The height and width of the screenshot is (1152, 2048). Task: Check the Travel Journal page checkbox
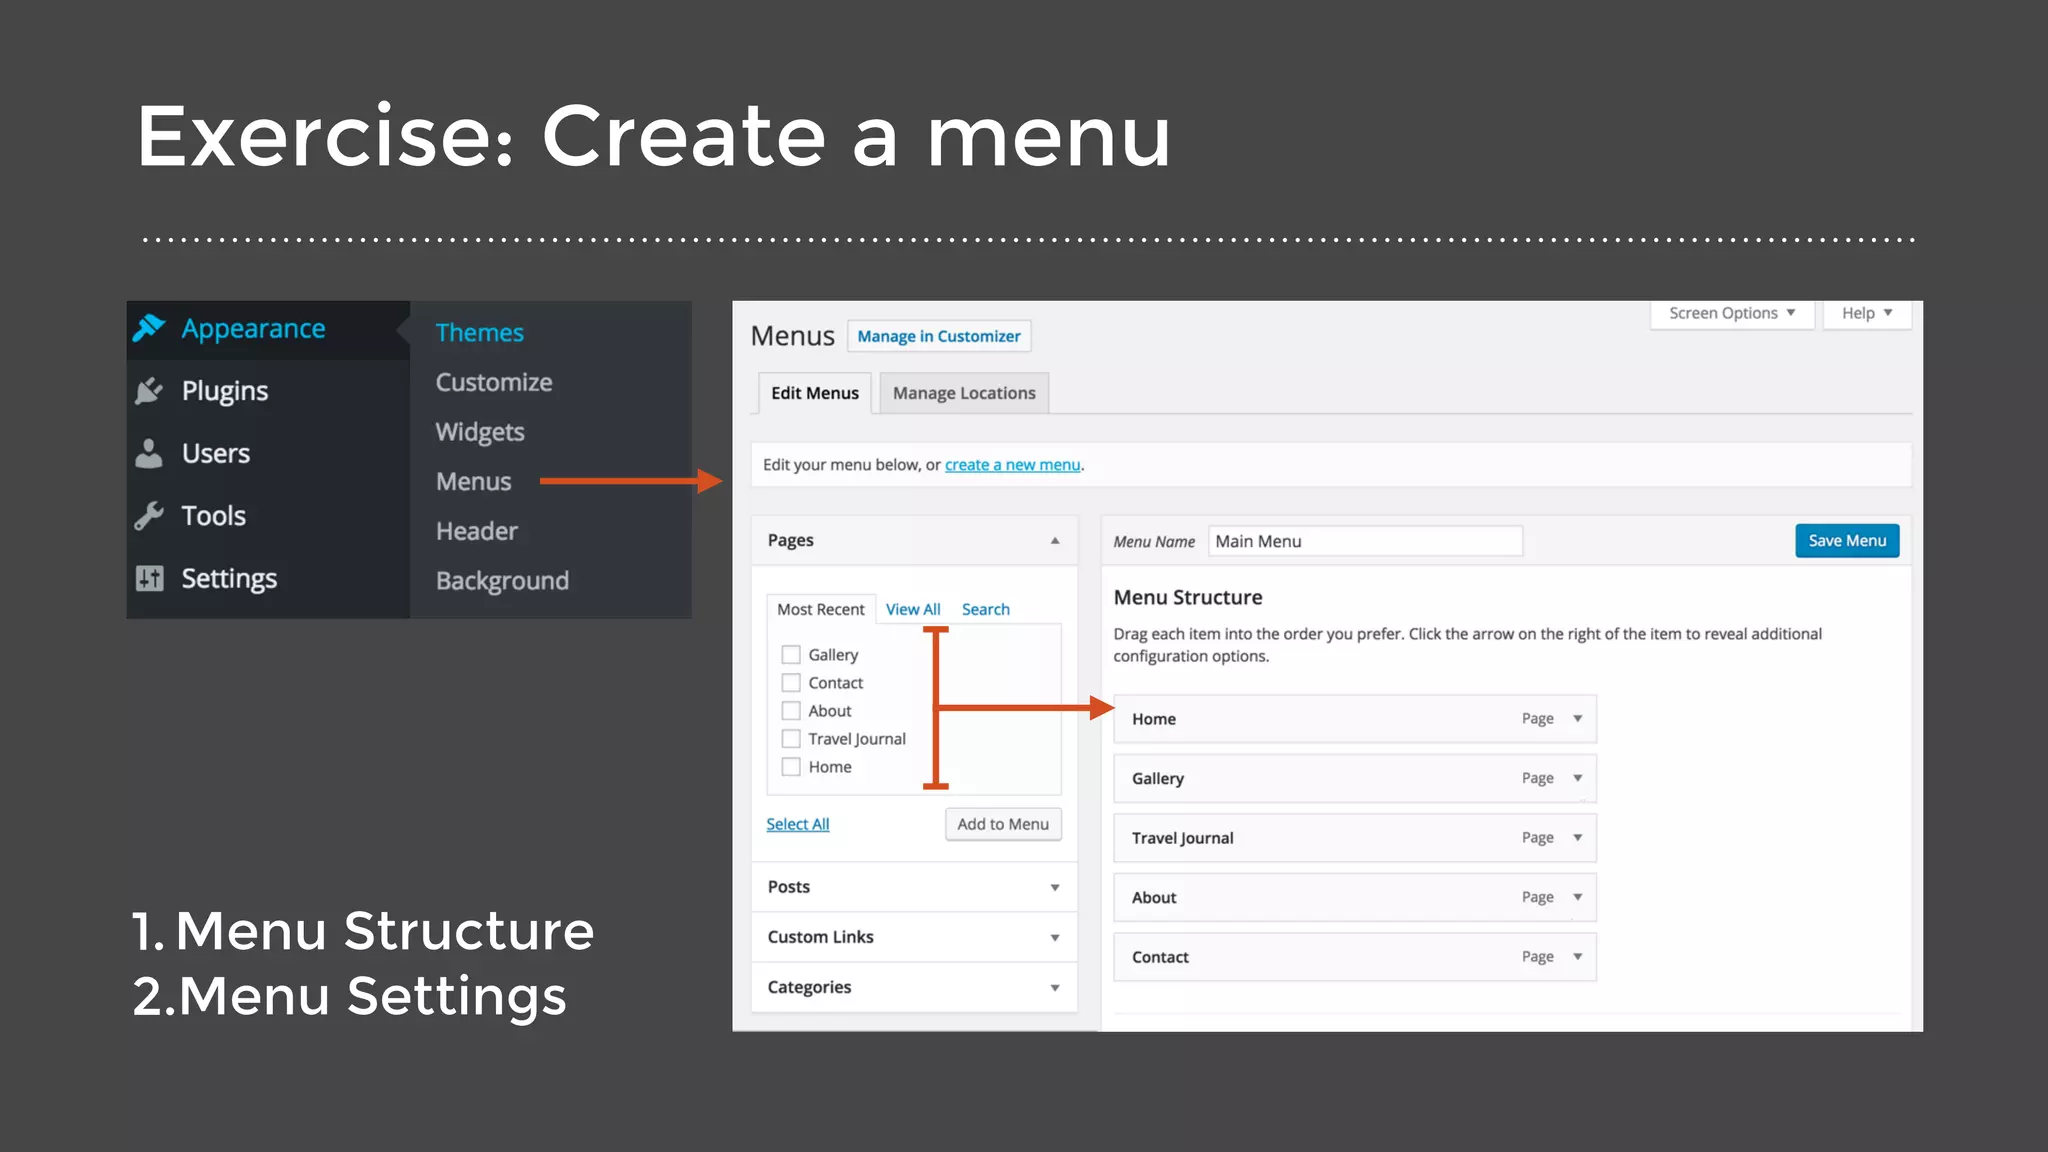pos(791,739)
